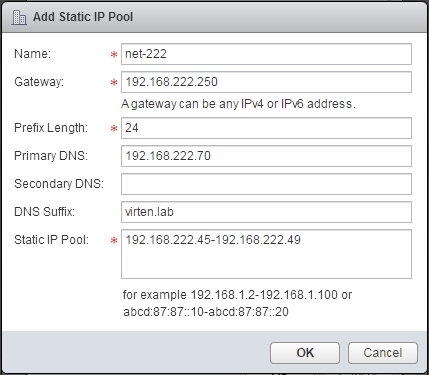Image resolution: width=429 pixels, height=375 pixels.
Task: Click the Static IP Pool range textarea
Action: tap(266, 254)
